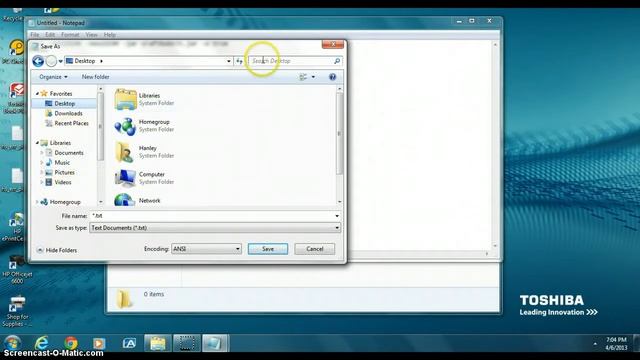Select the Hanley user folder icon

(x=125, y=152)
